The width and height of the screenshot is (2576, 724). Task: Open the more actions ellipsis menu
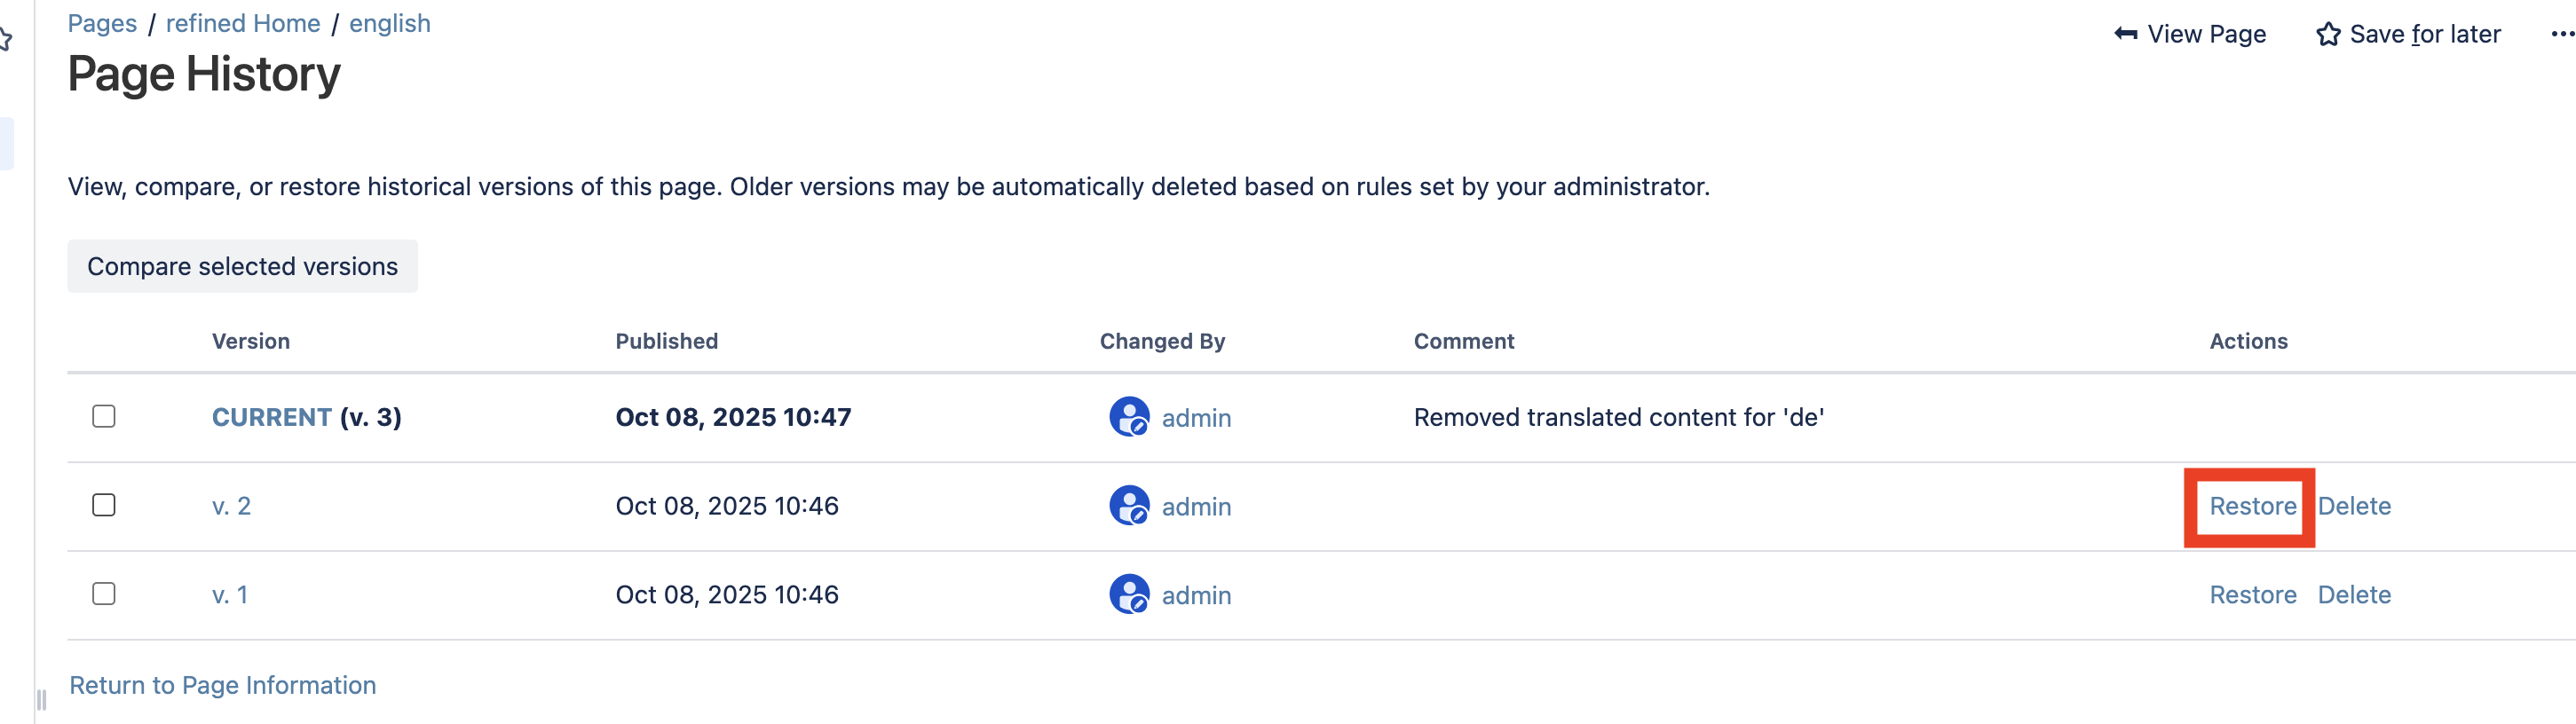(x=2562, y=34)
